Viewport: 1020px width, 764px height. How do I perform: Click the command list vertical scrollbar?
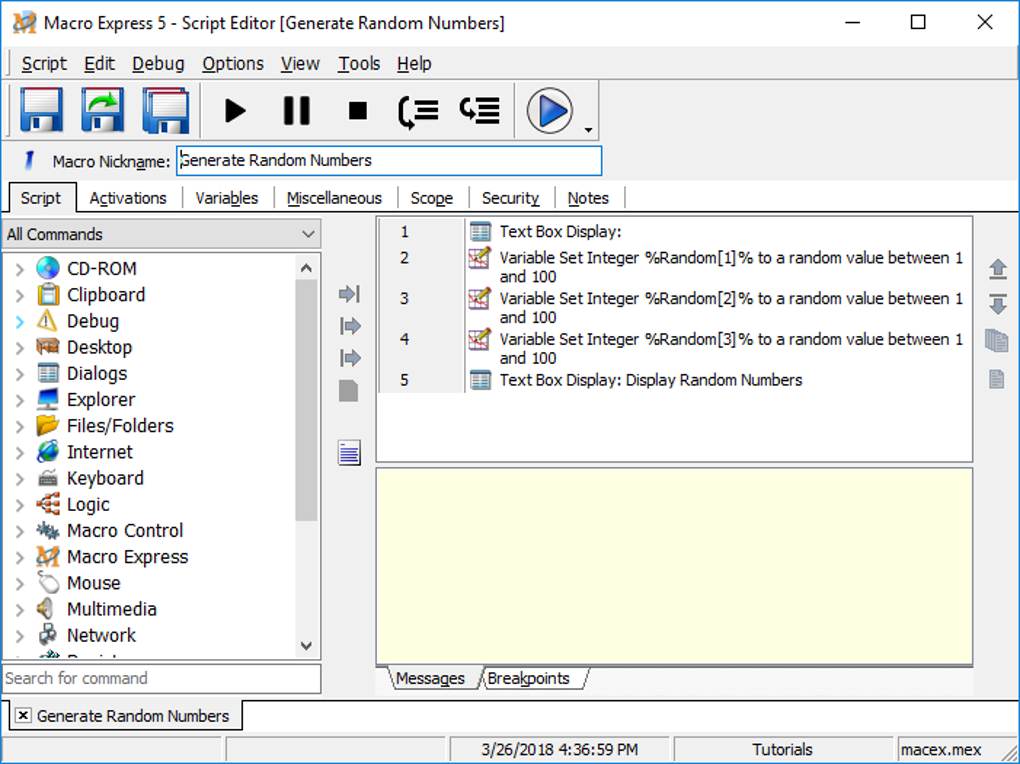[306, 400]
